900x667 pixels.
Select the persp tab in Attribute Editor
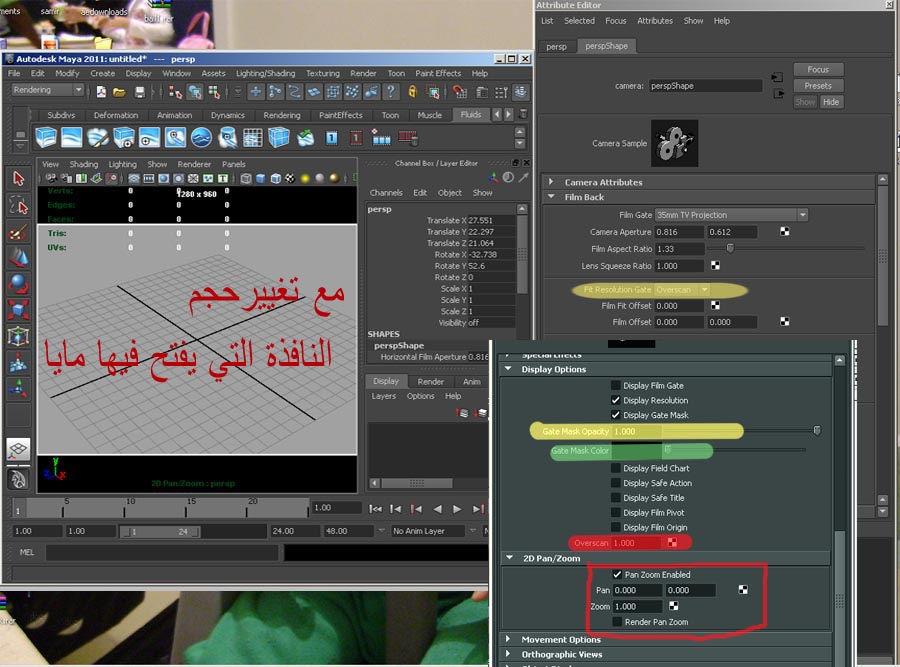[556, 46]
